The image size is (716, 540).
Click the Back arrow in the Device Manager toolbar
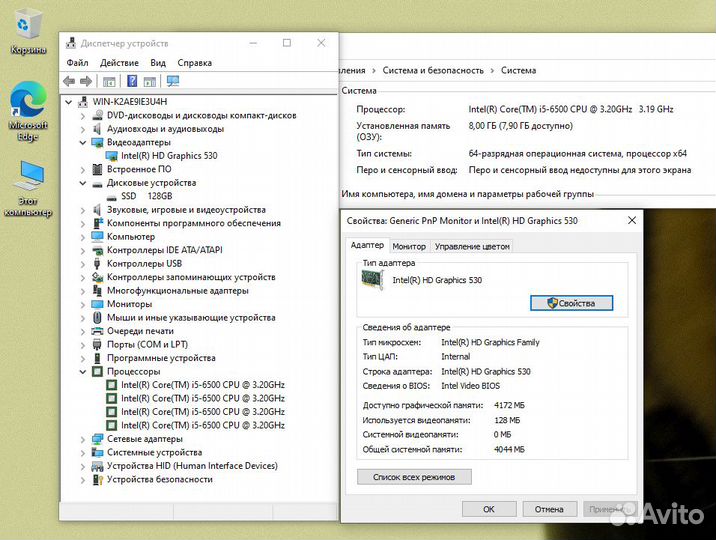coord(69,82)
